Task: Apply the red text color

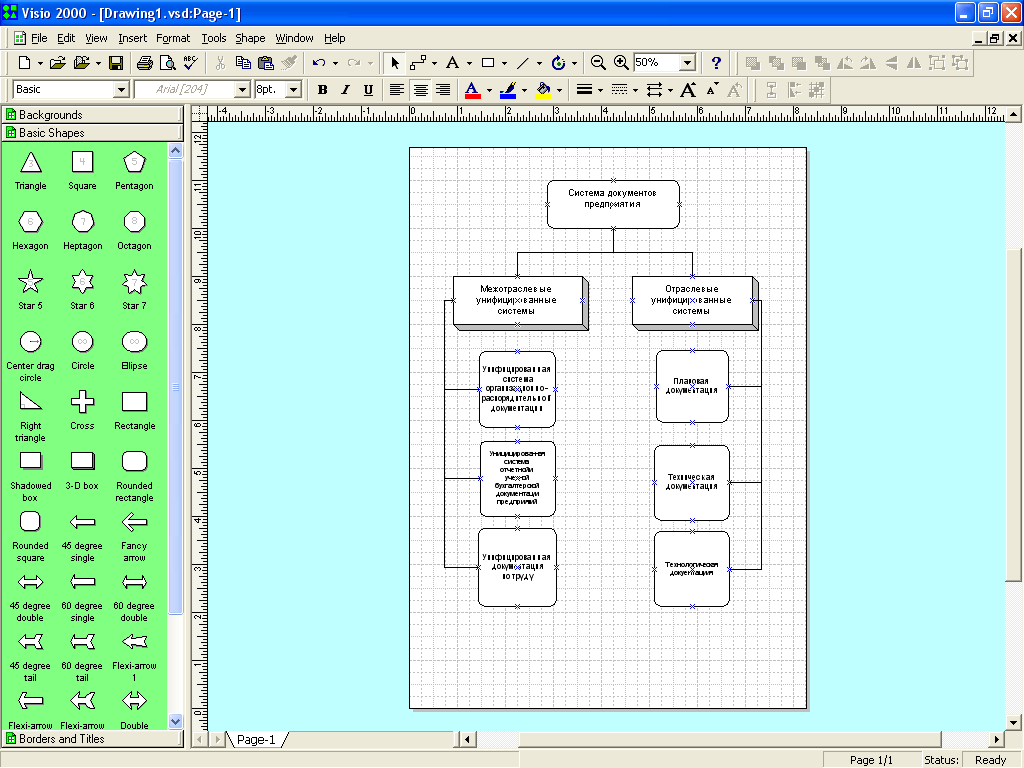Action: 472,89
